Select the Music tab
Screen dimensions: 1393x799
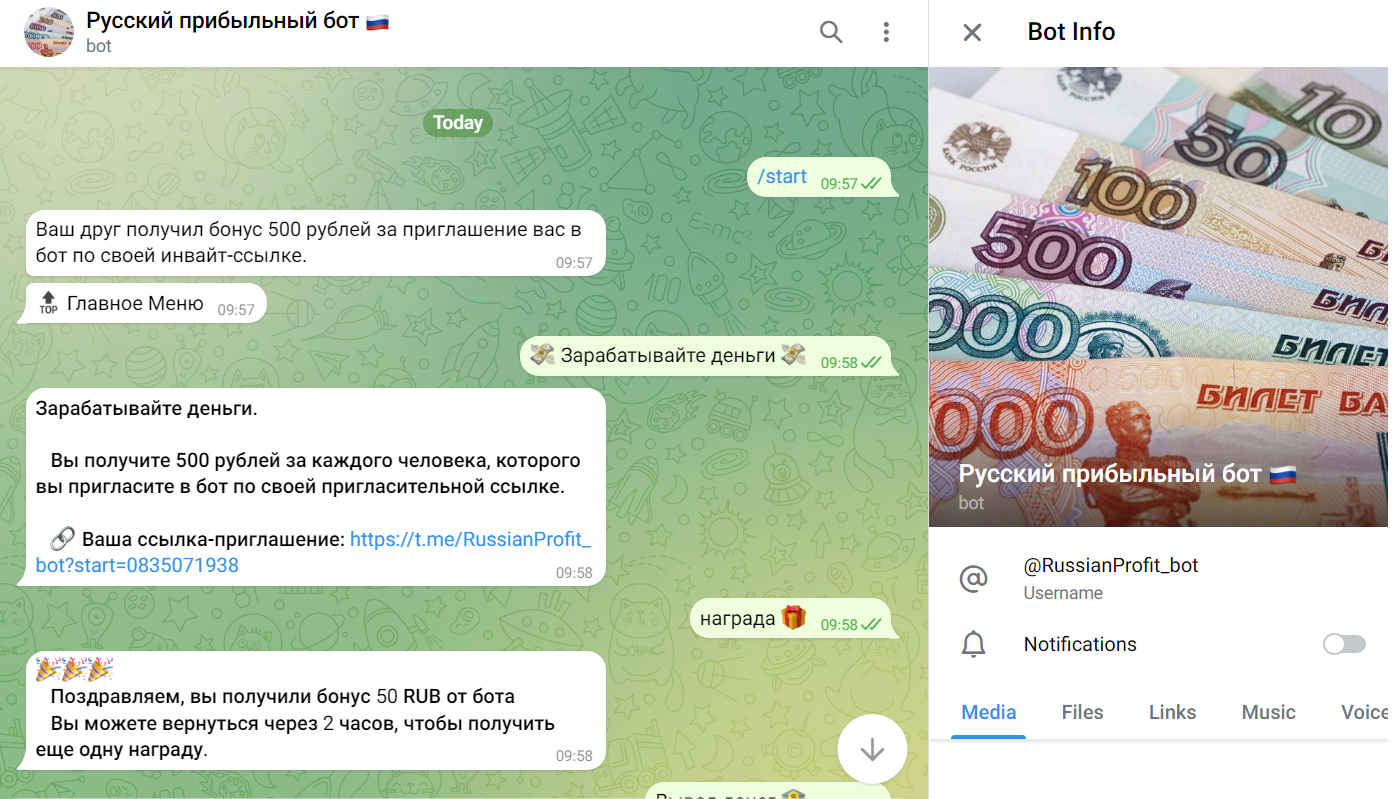click(1268, 712)
